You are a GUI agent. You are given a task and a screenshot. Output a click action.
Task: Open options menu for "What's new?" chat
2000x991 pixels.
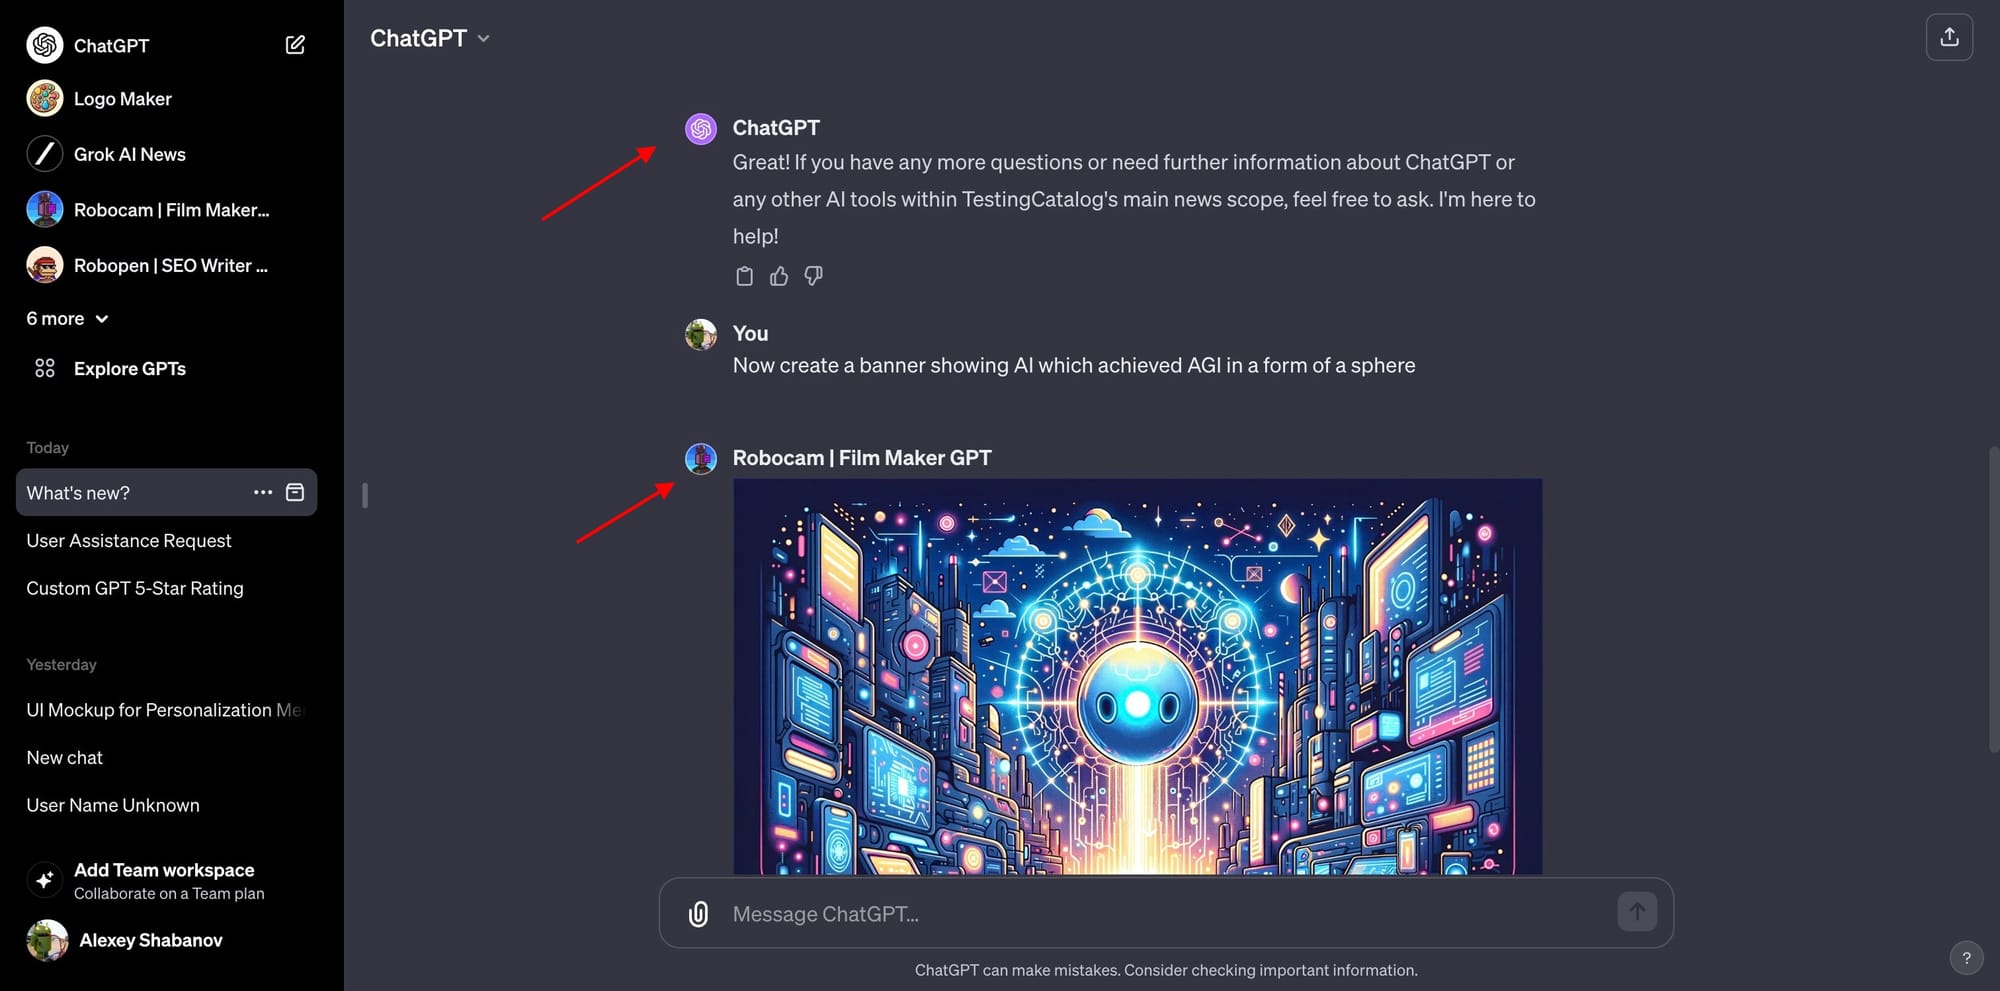[263, 492]
